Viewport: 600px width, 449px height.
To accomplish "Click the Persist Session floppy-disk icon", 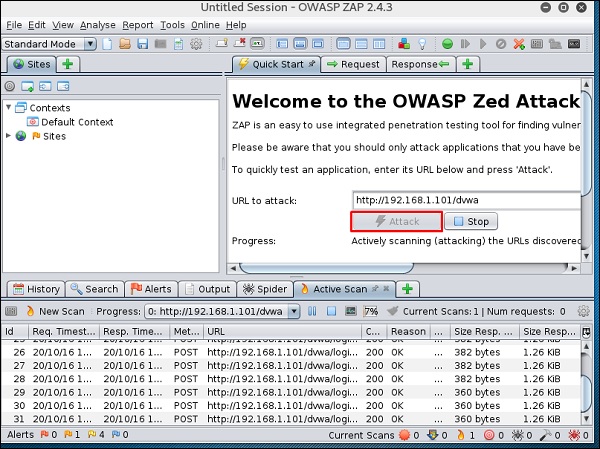I will point(143,44).
